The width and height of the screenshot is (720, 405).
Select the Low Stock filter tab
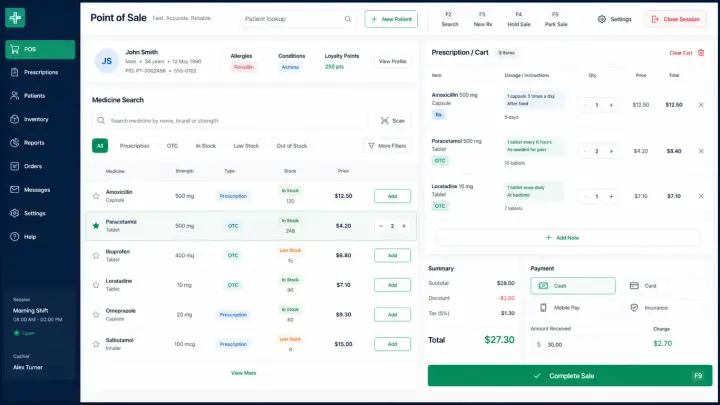[246, 146]
